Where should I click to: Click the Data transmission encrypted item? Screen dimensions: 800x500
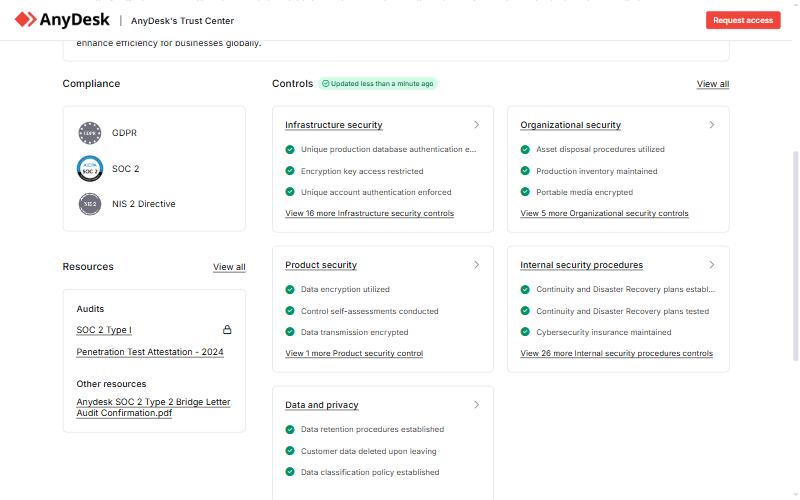(355, 332)
